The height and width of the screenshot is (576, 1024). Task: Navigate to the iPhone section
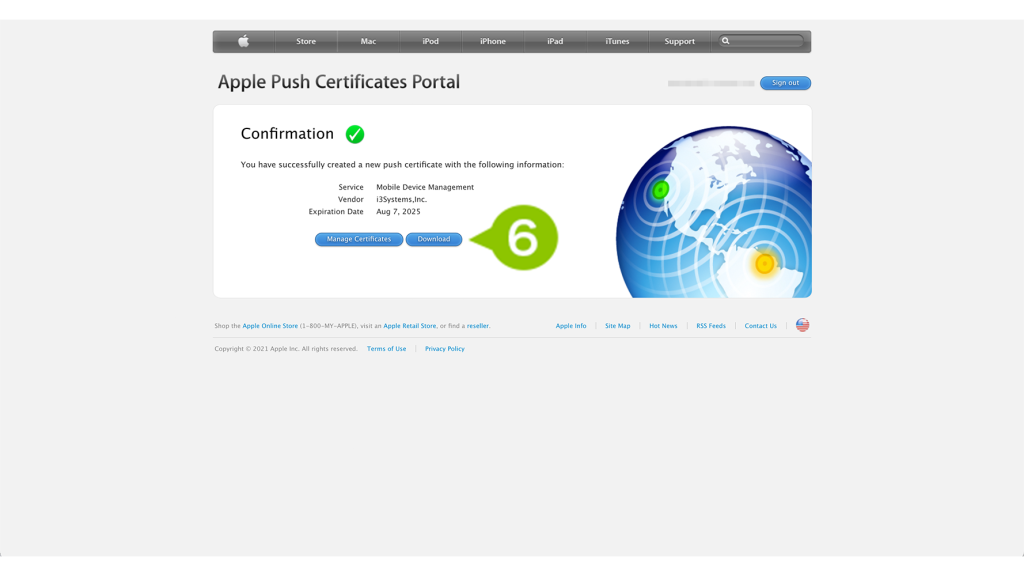tap(493, 41)
